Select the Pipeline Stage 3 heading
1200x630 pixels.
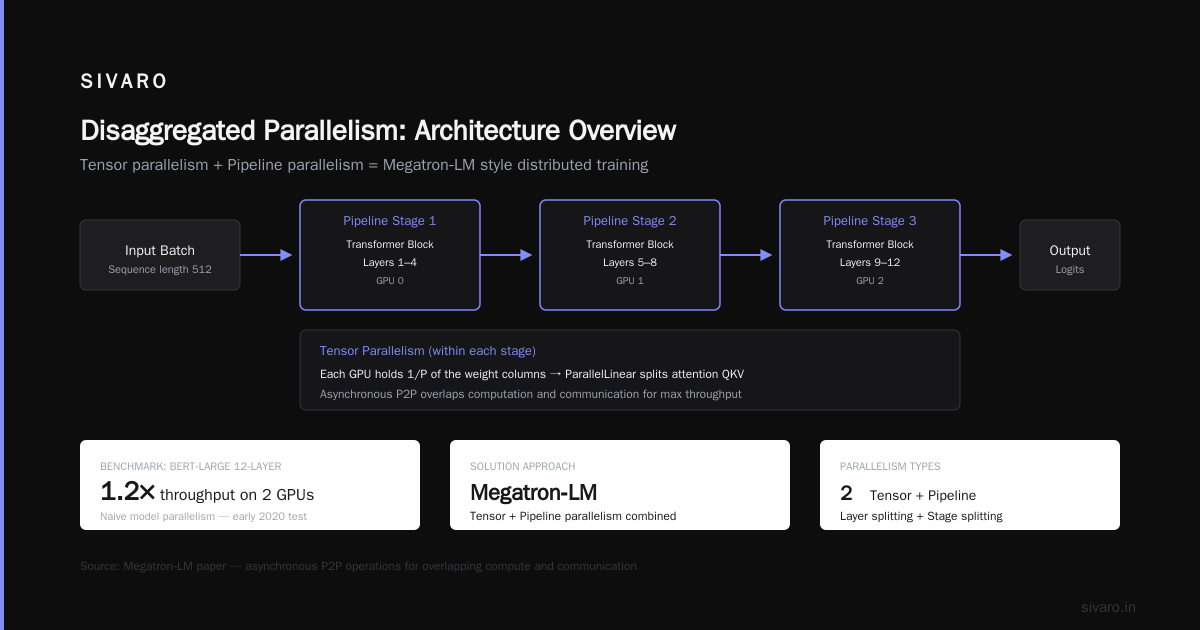[x=870, y=221]
